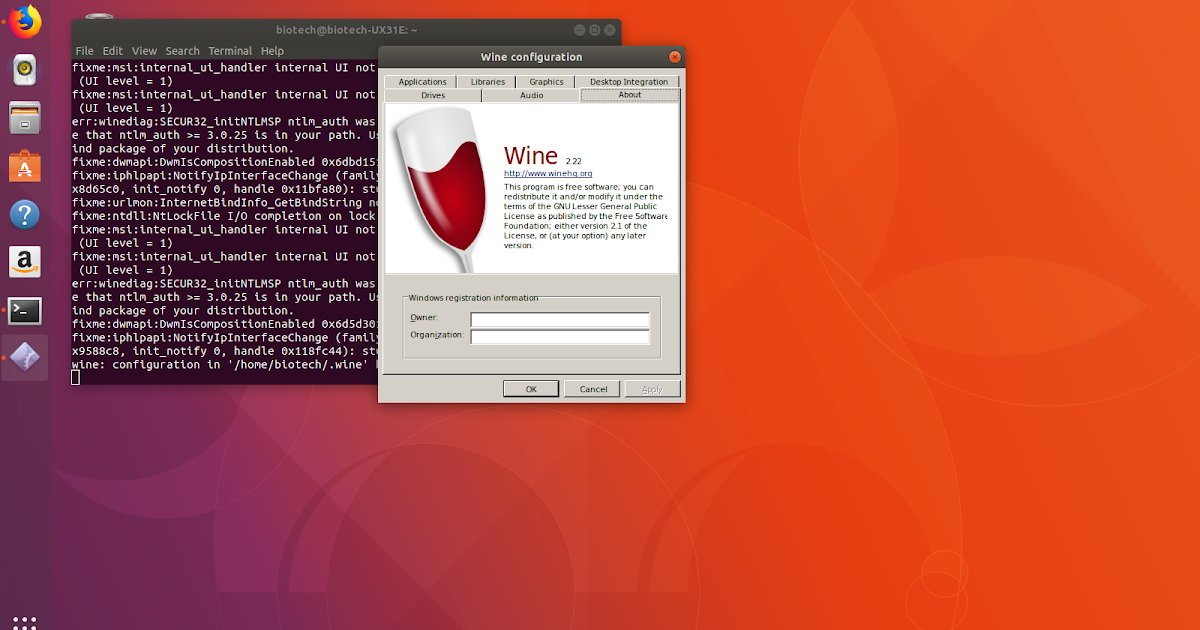This screenshot has width=1200, height=630.
Task: Open the Desktop Integration tab
Action: [628, 81]
